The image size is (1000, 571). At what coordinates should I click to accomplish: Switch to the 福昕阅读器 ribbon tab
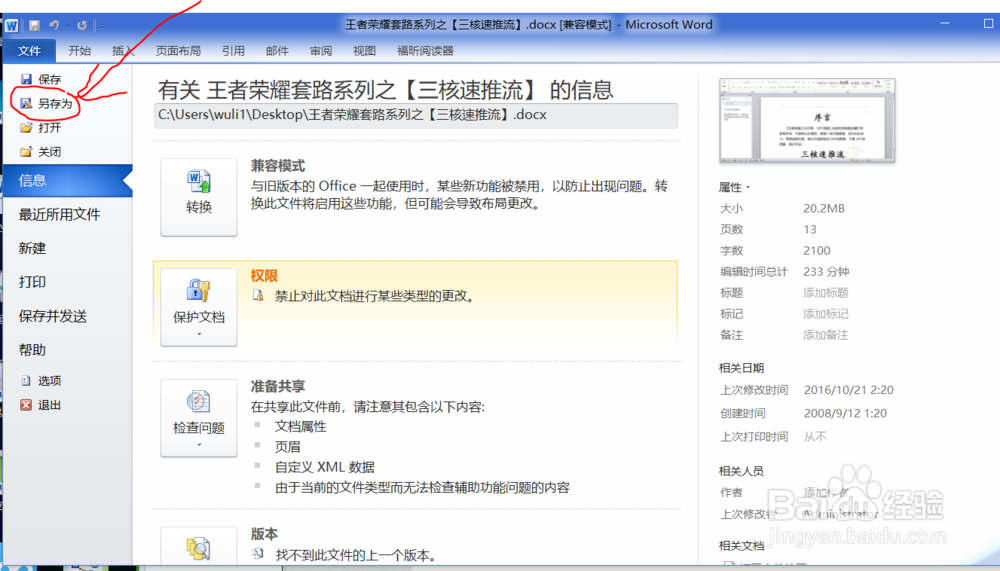(x=425, y=51)
